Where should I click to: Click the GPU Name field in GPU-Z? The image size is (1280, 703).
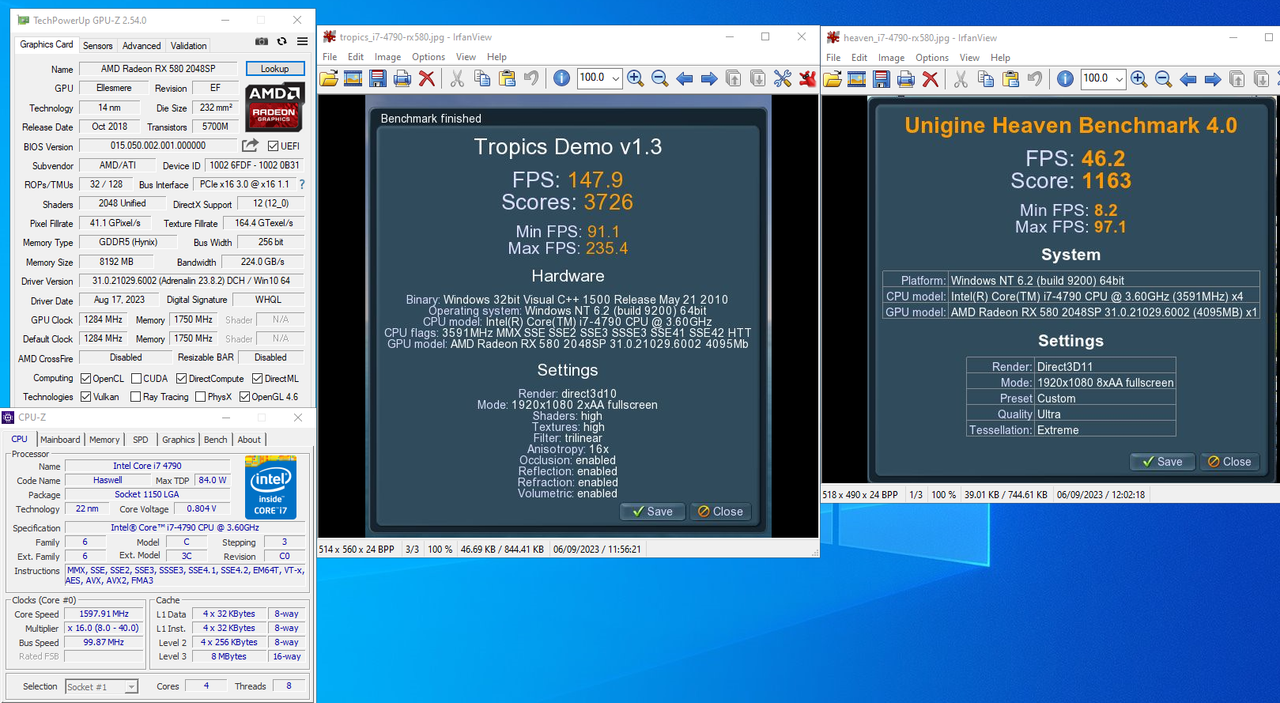[x=160, y=69]
